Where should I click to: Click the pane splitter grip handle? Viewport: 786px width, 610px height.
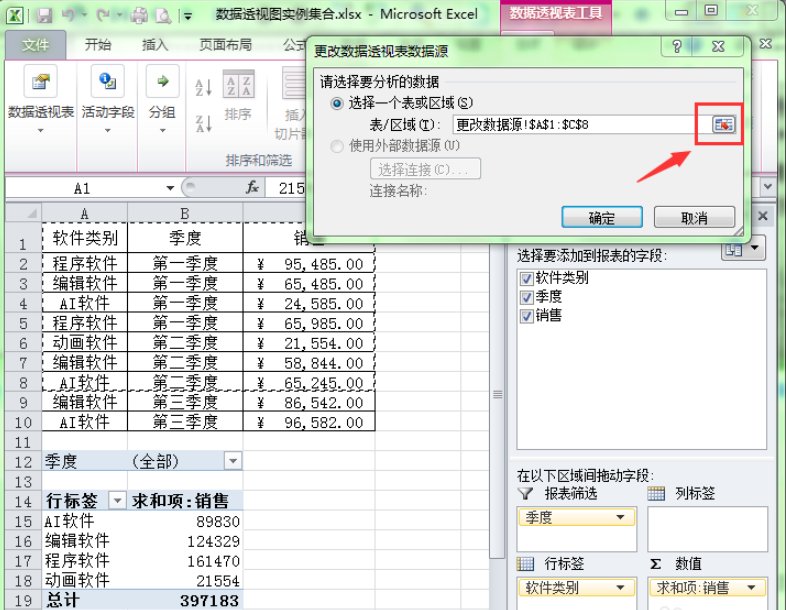point(497,394)
